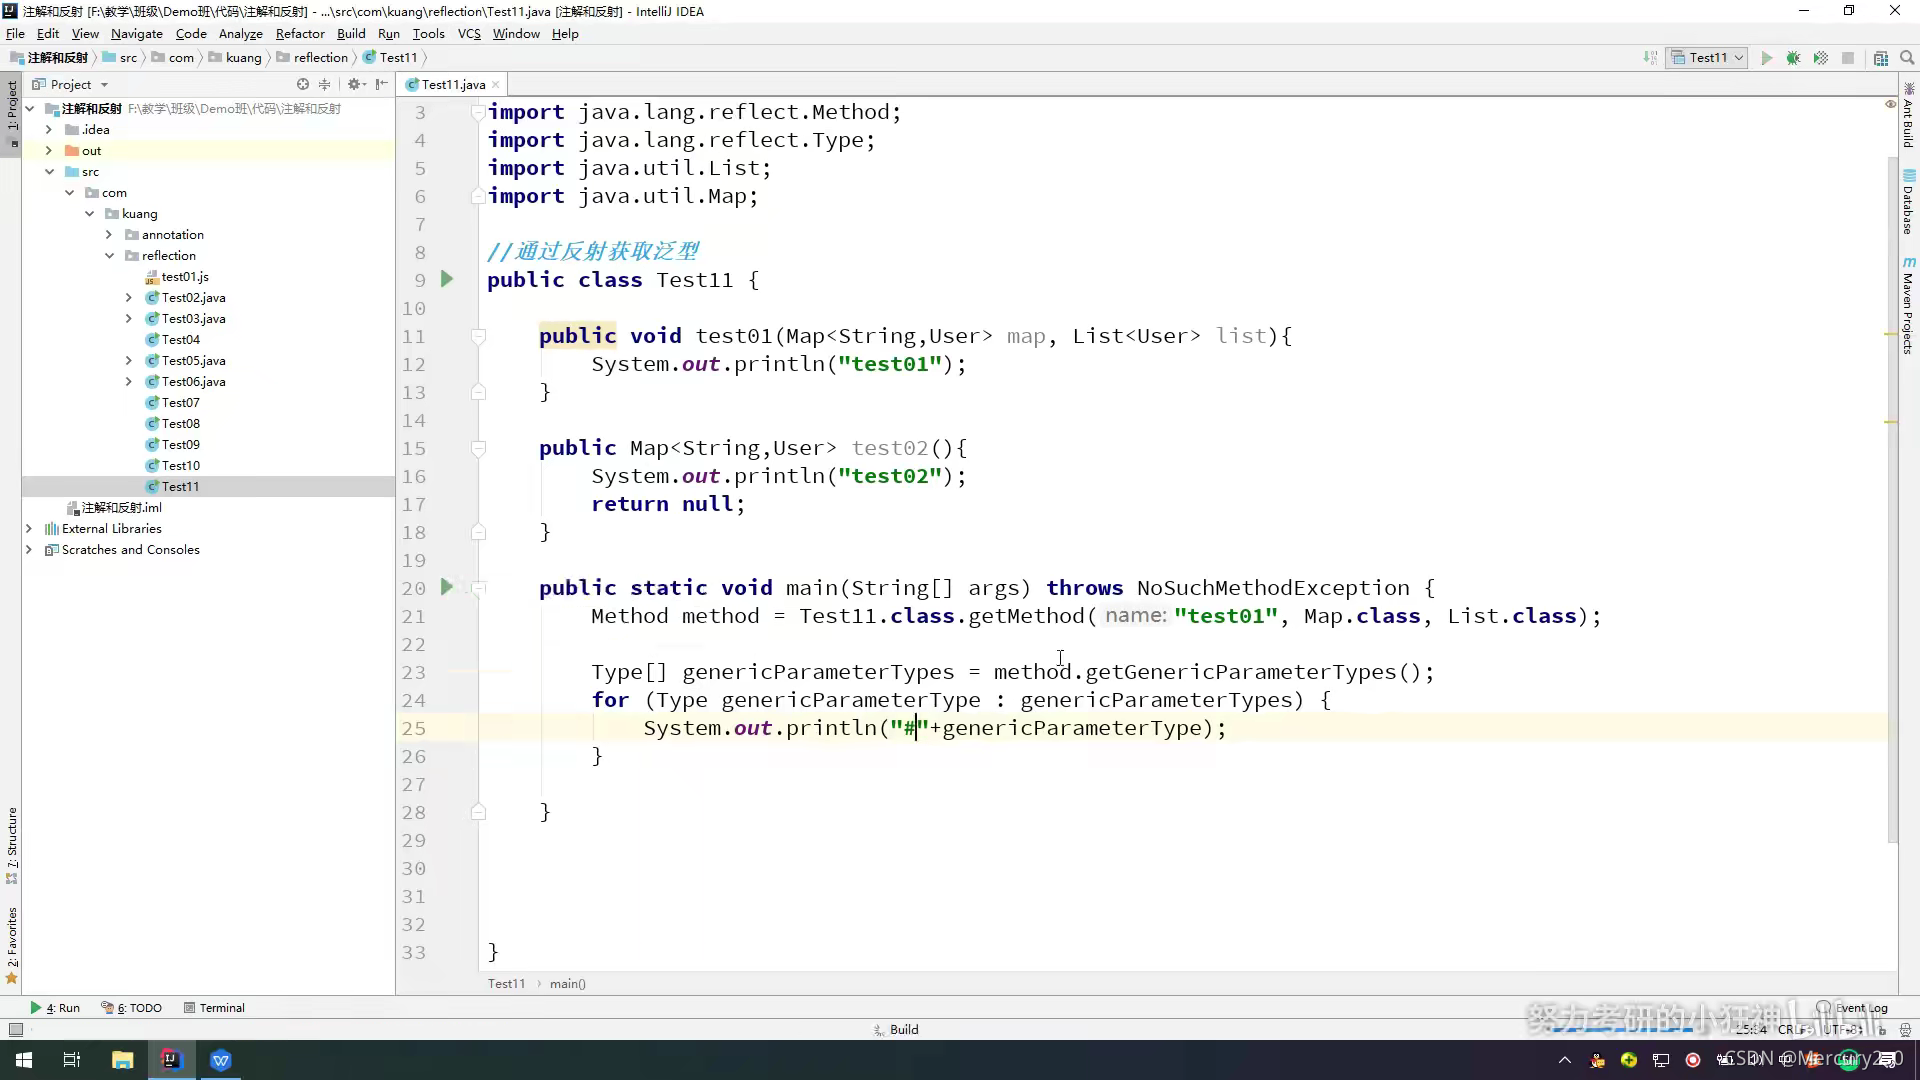1920x1080 pixels.
Task: Click the Terminal tab
Action: tap(222, 1006)
